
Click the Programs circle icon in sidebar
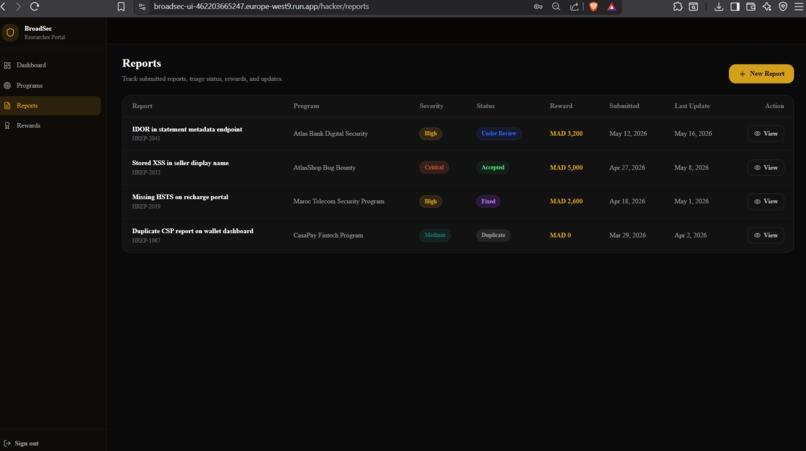point(7,85)
